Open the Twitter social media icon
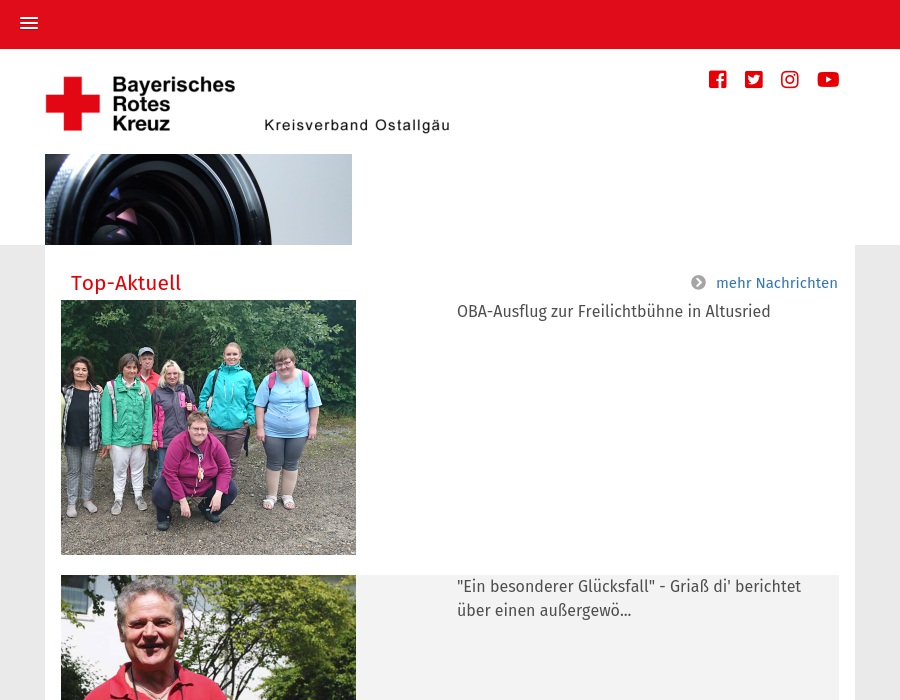Viewport: 900px width, 700px height. point(753,79)
